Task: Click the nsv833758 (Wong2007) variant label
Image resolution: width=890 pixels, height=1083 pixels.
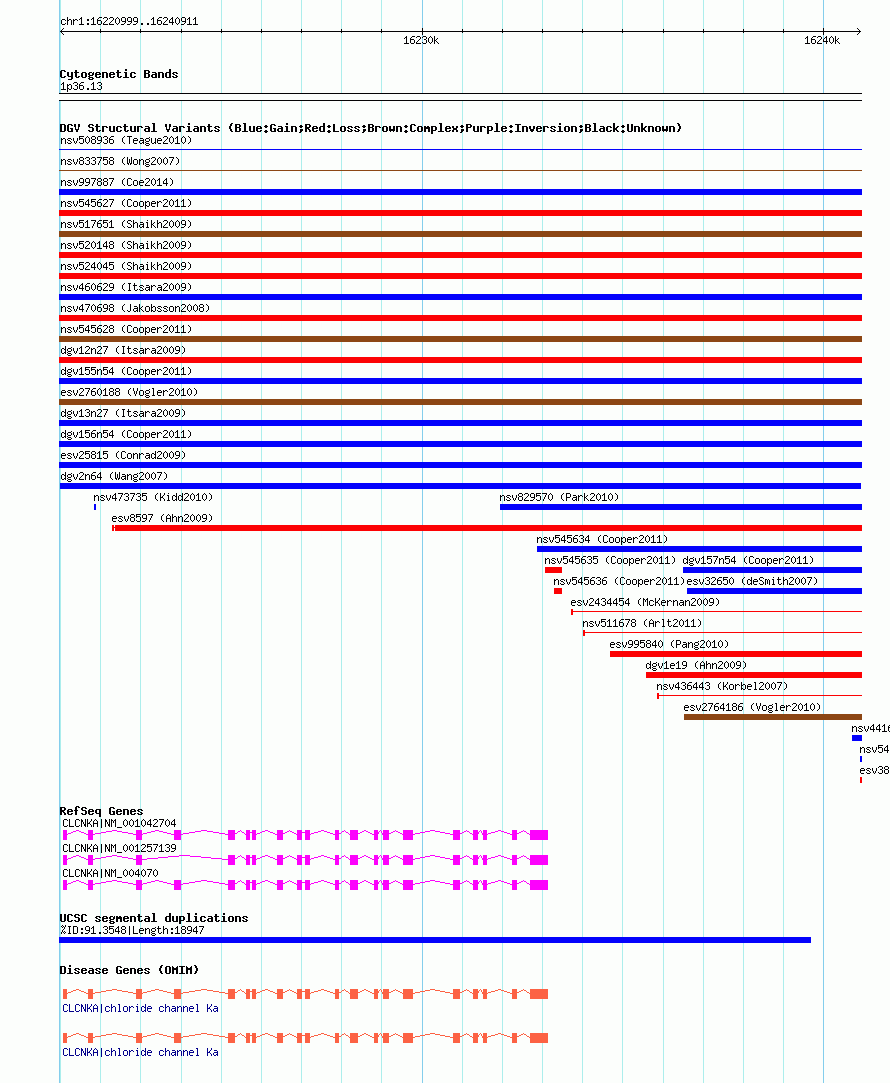Action: (x=120, y=161)
